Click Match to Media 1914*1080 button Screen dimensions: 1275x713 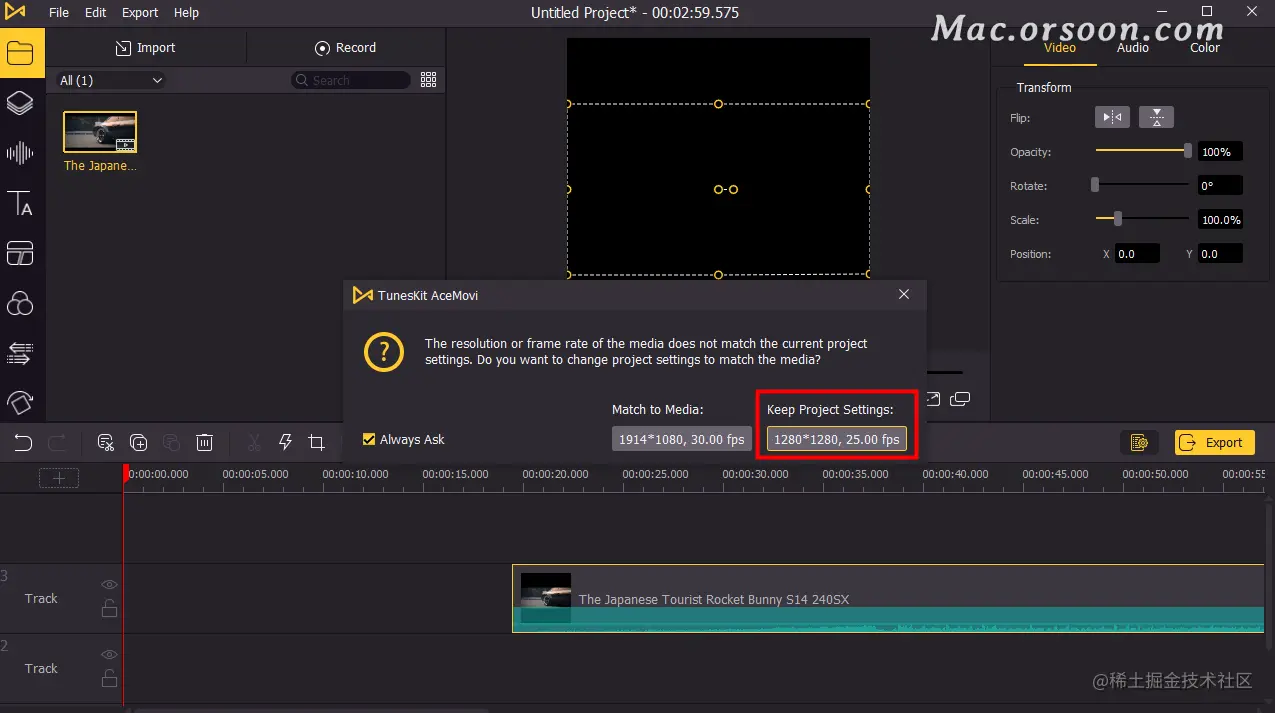(x=682, y=439)
